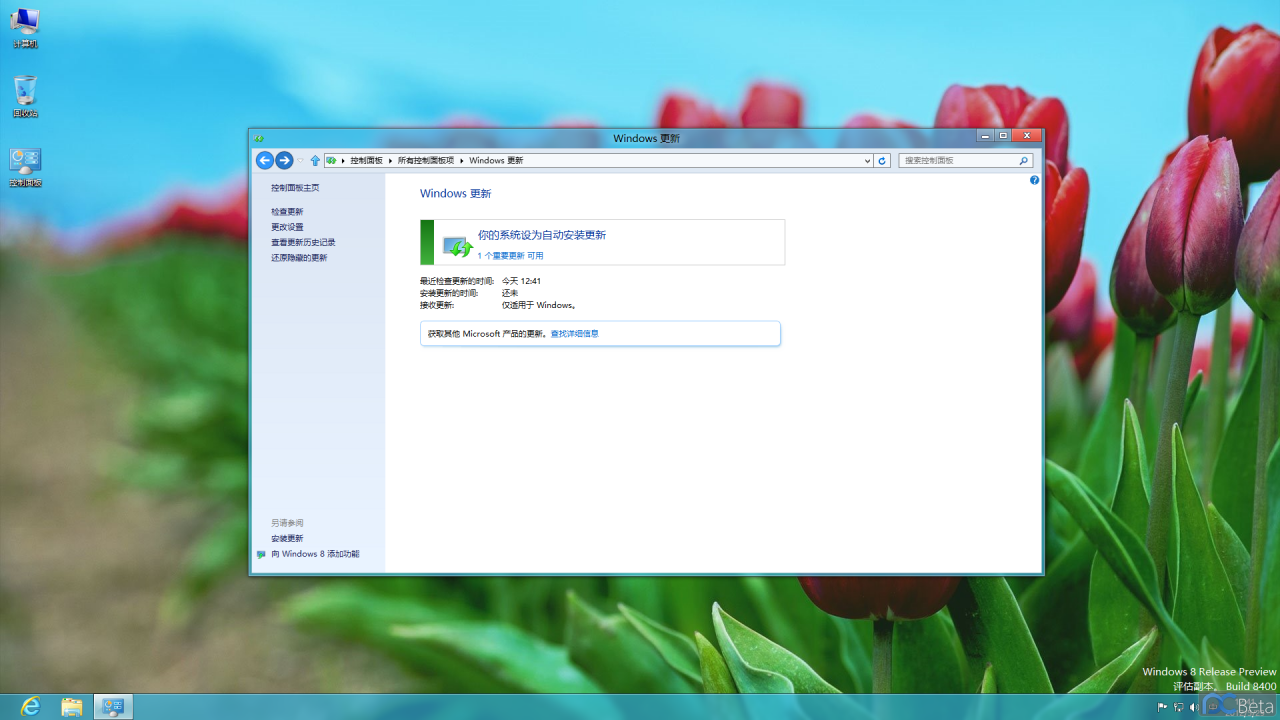Open the address bar history dropdown
1280x720 pixels.
pos(867,160)
